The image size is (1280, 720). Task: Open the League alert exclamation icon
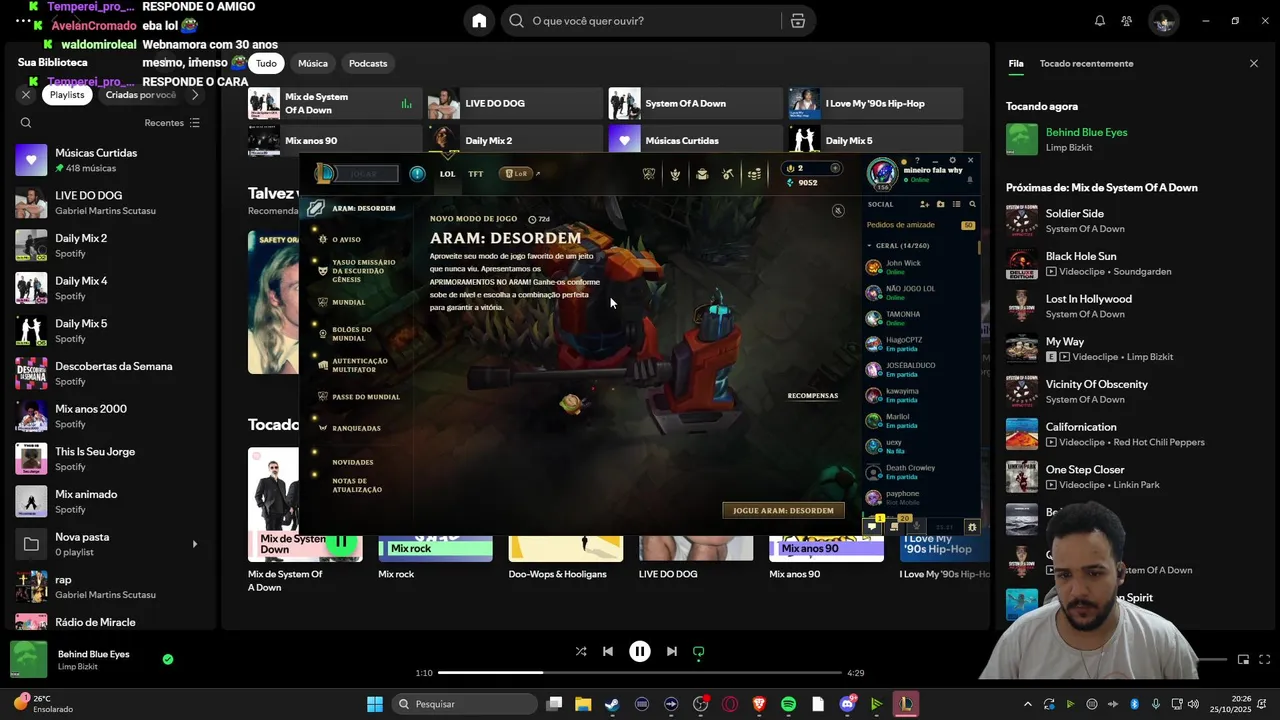417,174
